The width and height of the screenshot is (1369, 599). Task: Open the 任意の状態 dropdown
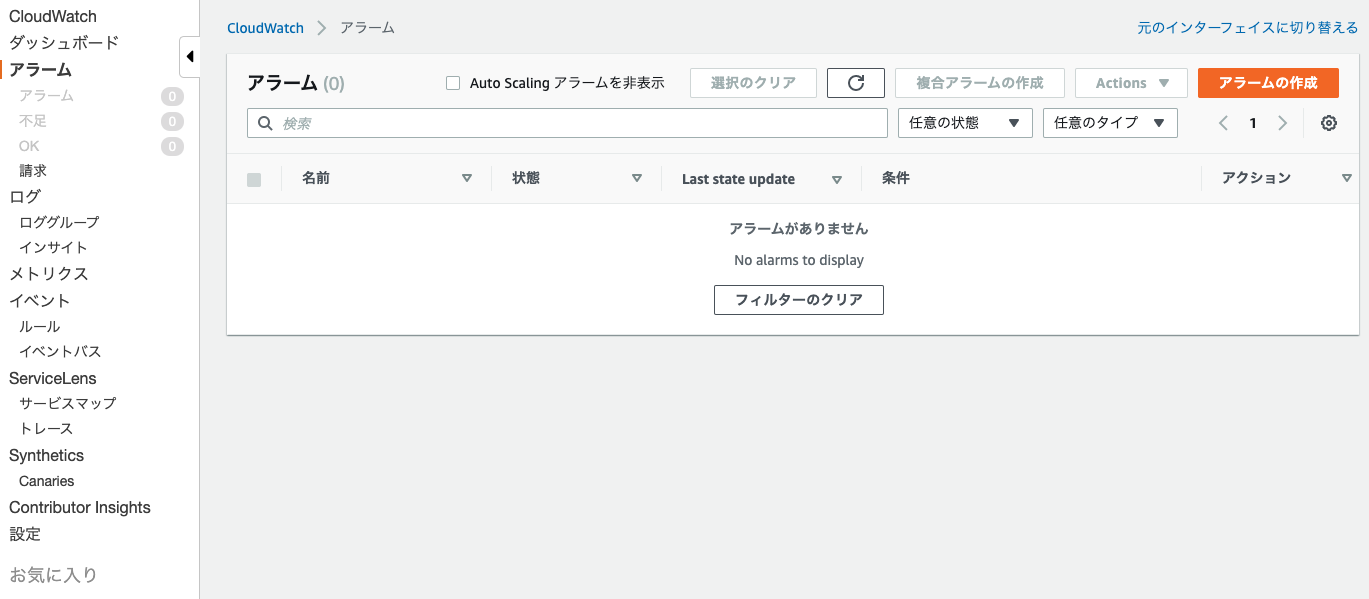[965, 123]
